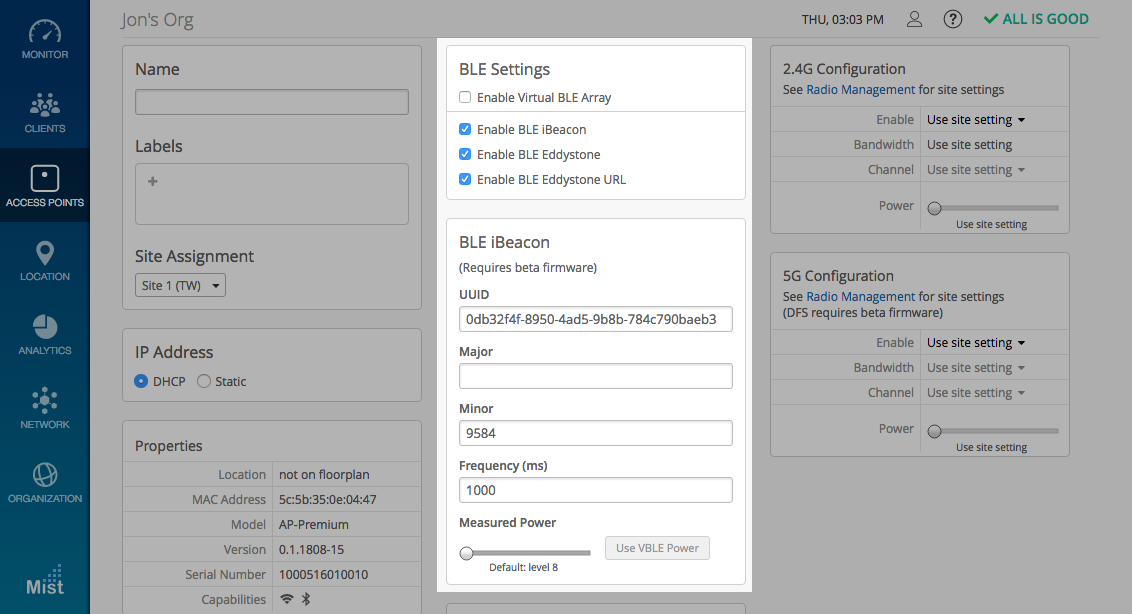Open Organization globe icon
This screenshot has height=614, width=1132.
[x=45, y=475]
